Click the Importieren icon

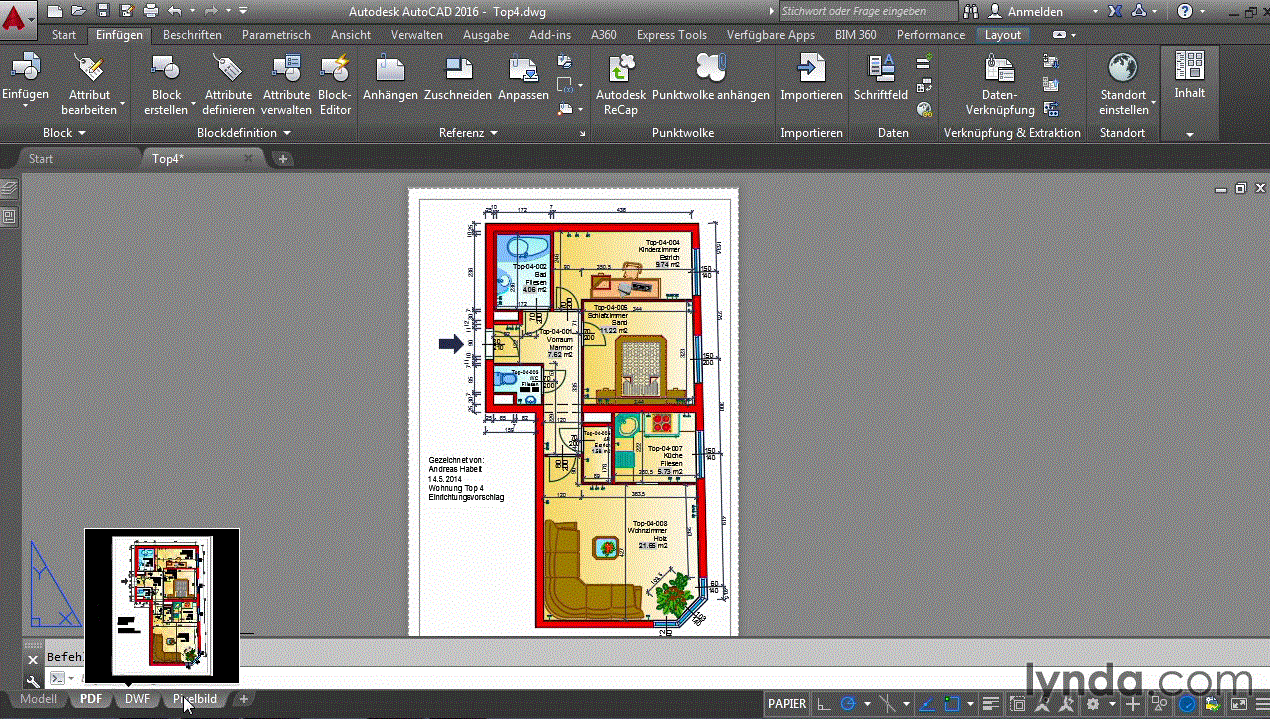click(x=811, y=68)
